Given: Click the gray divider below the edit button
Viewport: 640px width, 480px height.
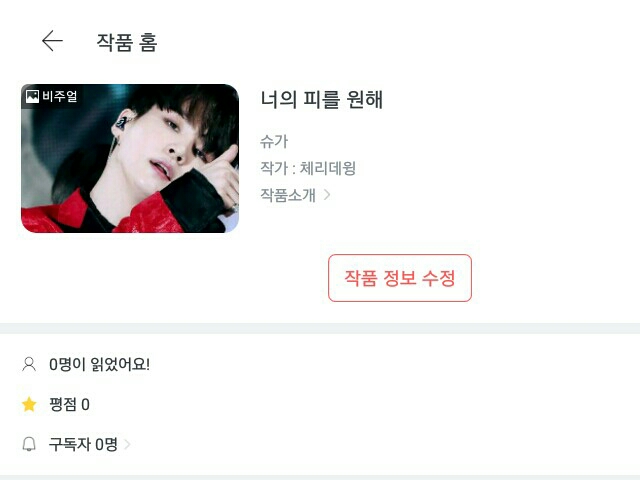Looking at the screenshot, I should pyautogui.click(x=320, y=328).
